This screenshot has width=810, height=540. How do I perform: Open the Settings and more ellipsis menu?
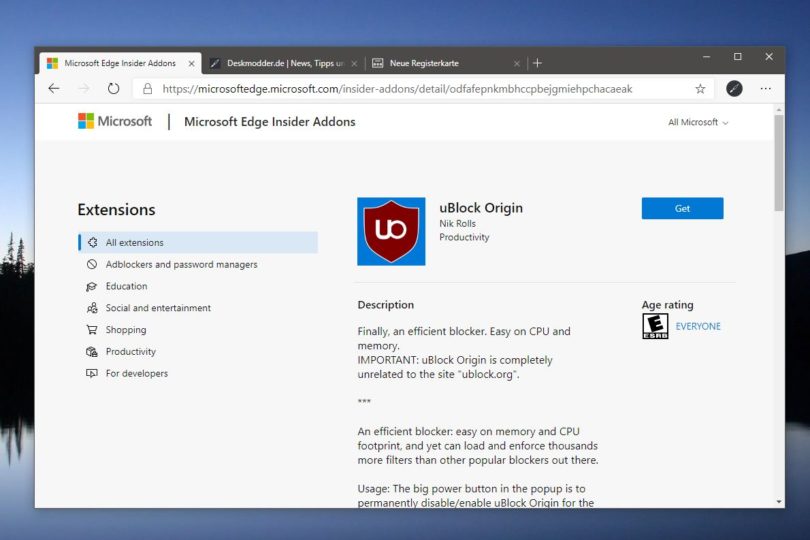766,89
